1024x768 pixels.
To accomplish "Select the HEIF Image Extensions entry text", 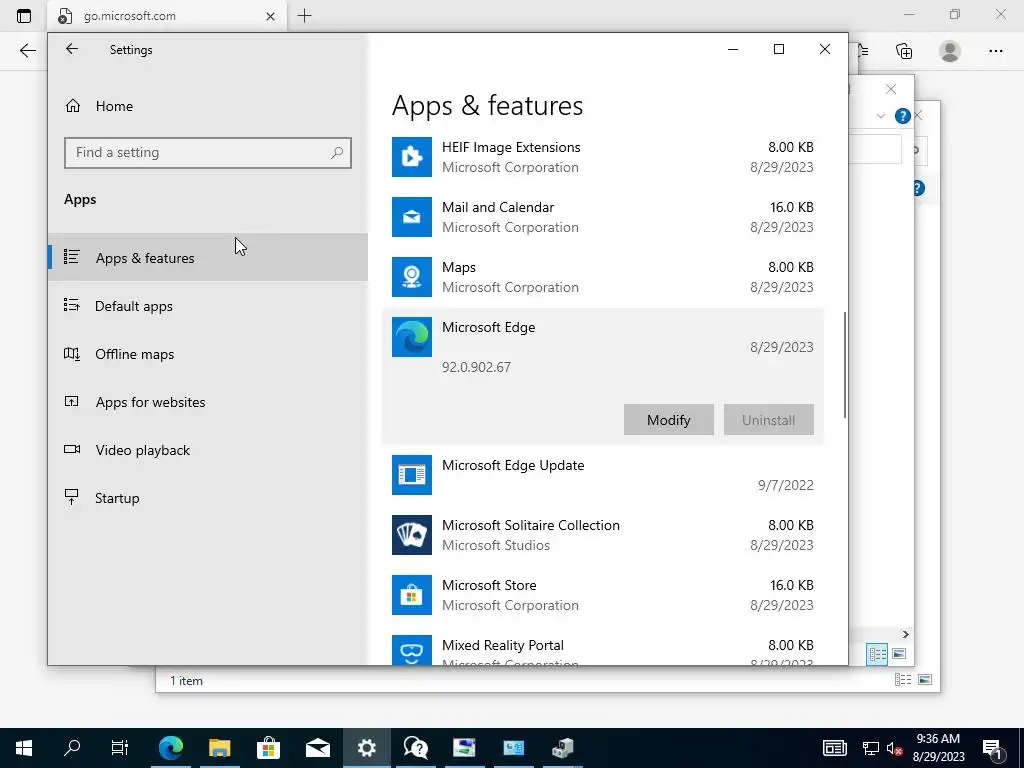I will point(511,147).
